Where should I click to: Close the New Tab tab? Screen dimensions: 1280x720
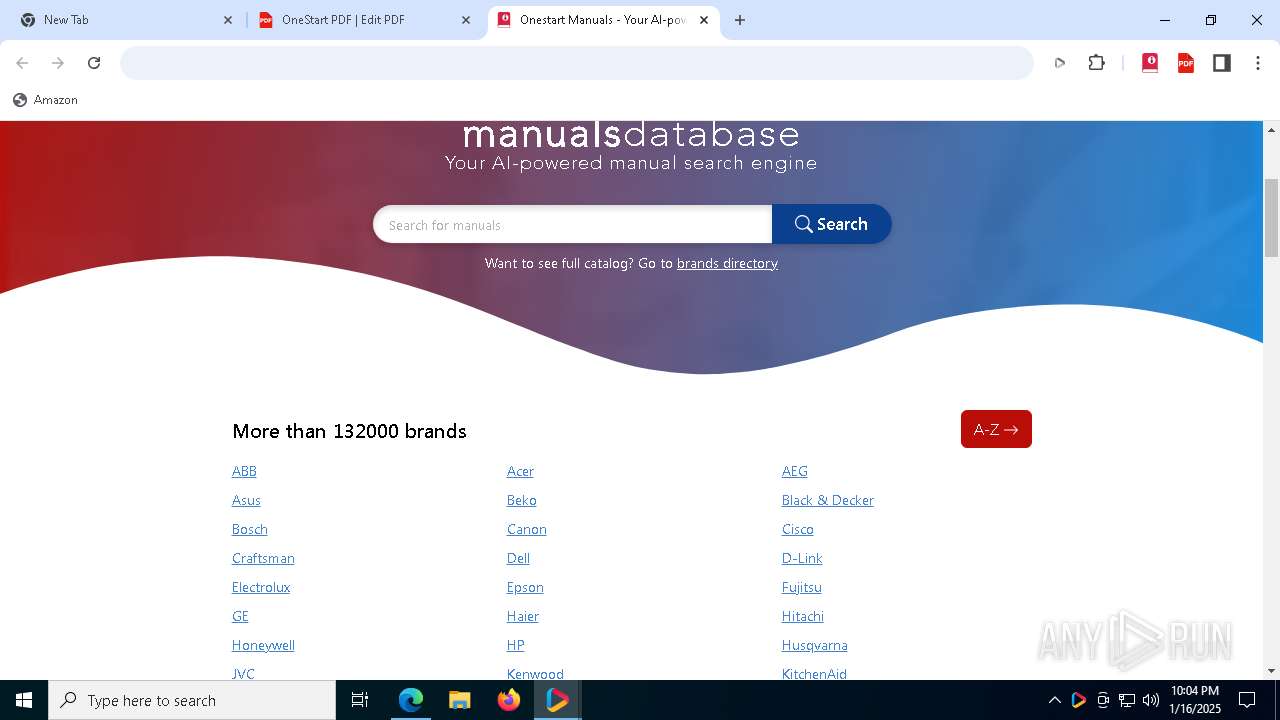(x=228, y=20)
